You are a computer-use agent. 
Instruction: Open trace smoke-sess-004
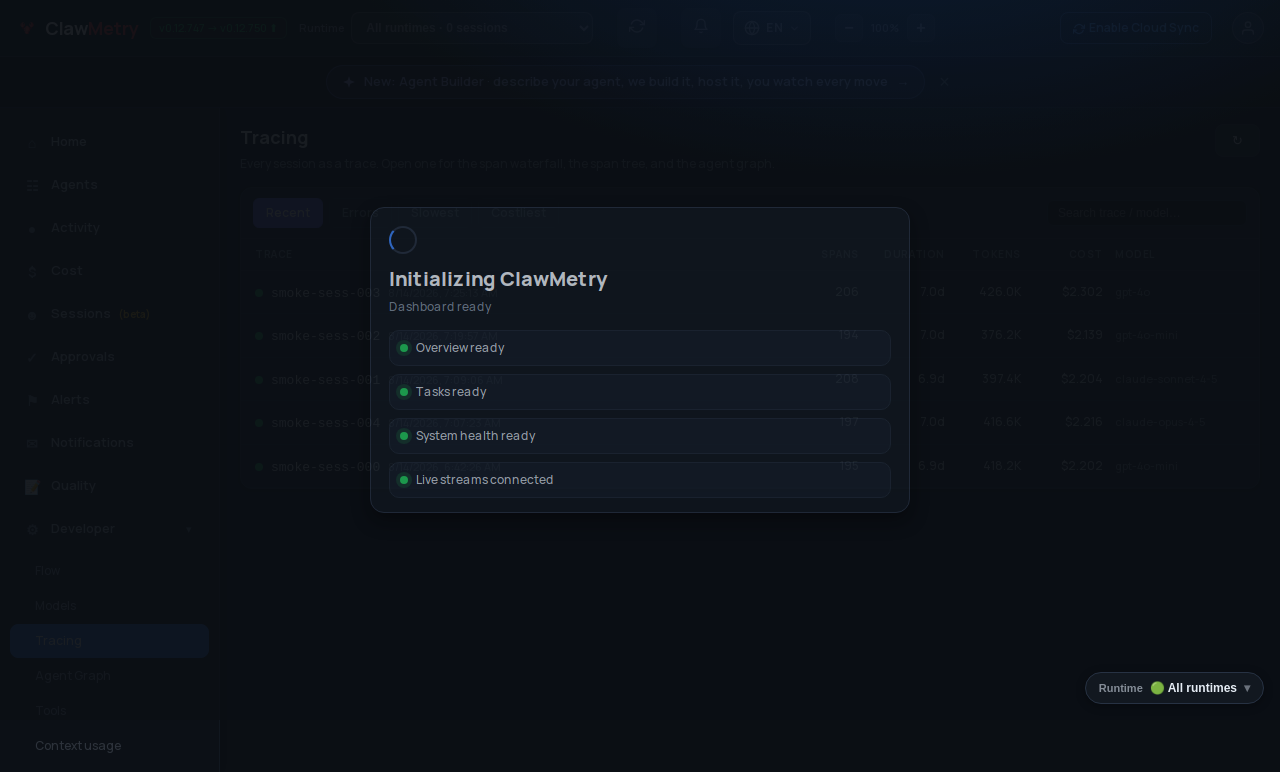pyautogui.click(x=326, y=423)
